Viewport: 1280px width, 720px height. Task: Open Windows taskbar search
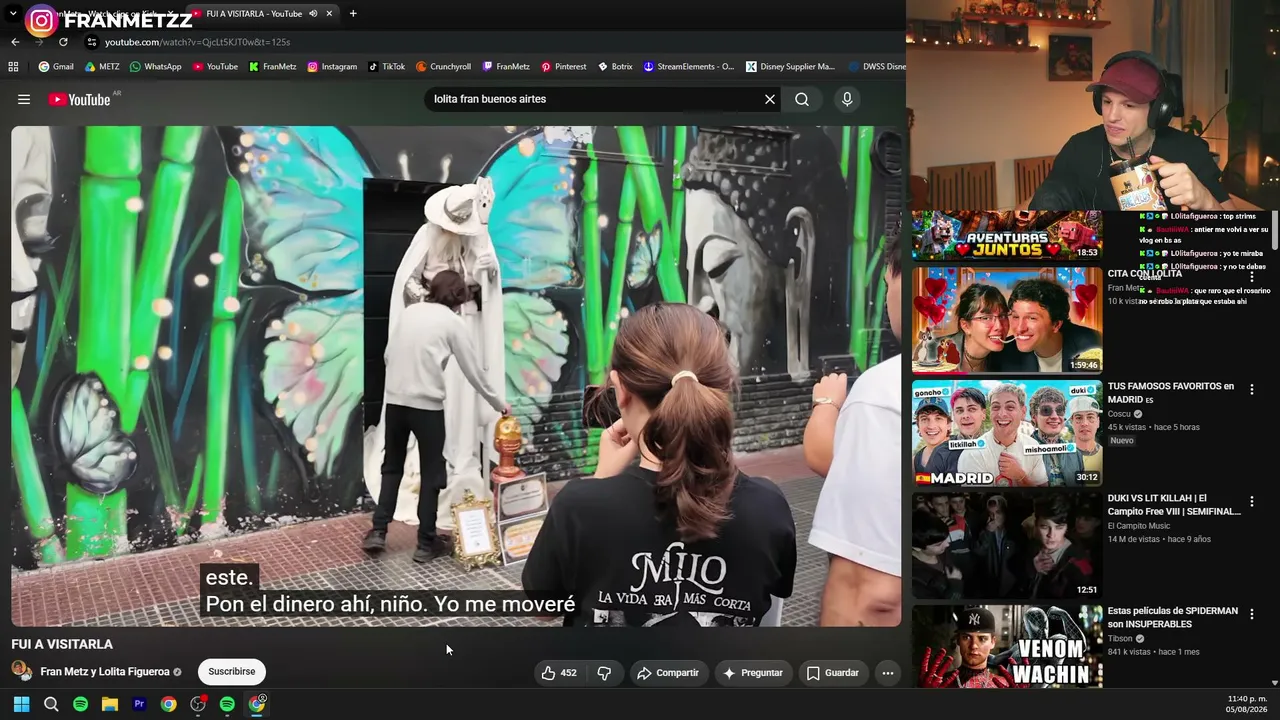coord(51,704)
